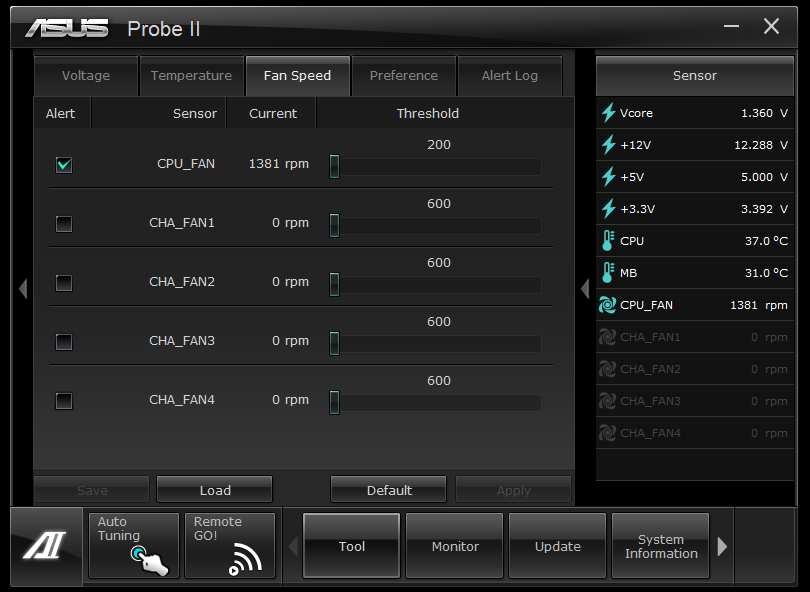Click the Vcore lightning bolt icon
The height and width of the screenshot is (592, 810).
[608, 113]
